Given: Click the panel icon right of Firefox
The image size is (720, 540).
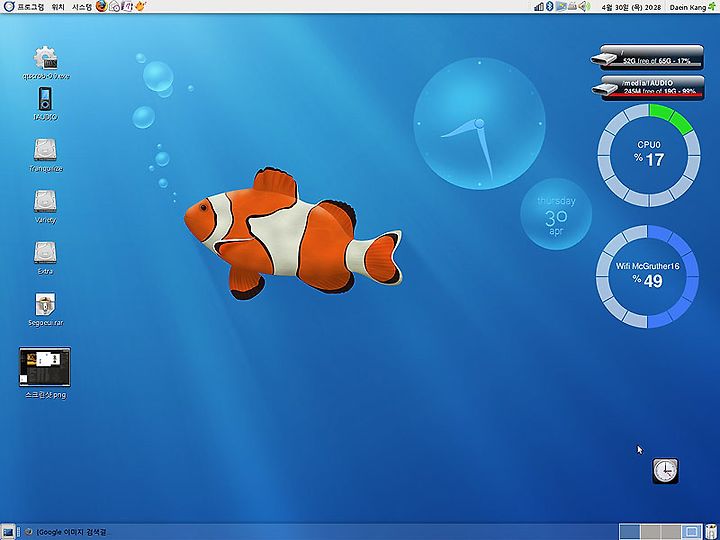Looking at the screenshot, I should point(114,6).
